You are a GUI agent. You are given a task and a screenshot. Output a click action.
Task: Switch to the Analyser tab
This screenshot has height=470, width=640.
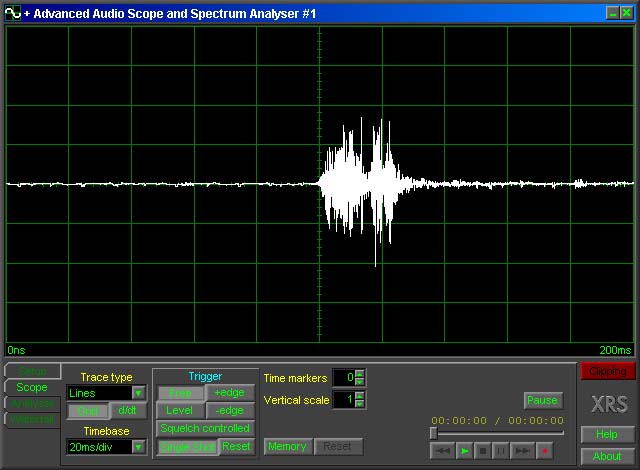pyautogui.click(x=33, y=403)
